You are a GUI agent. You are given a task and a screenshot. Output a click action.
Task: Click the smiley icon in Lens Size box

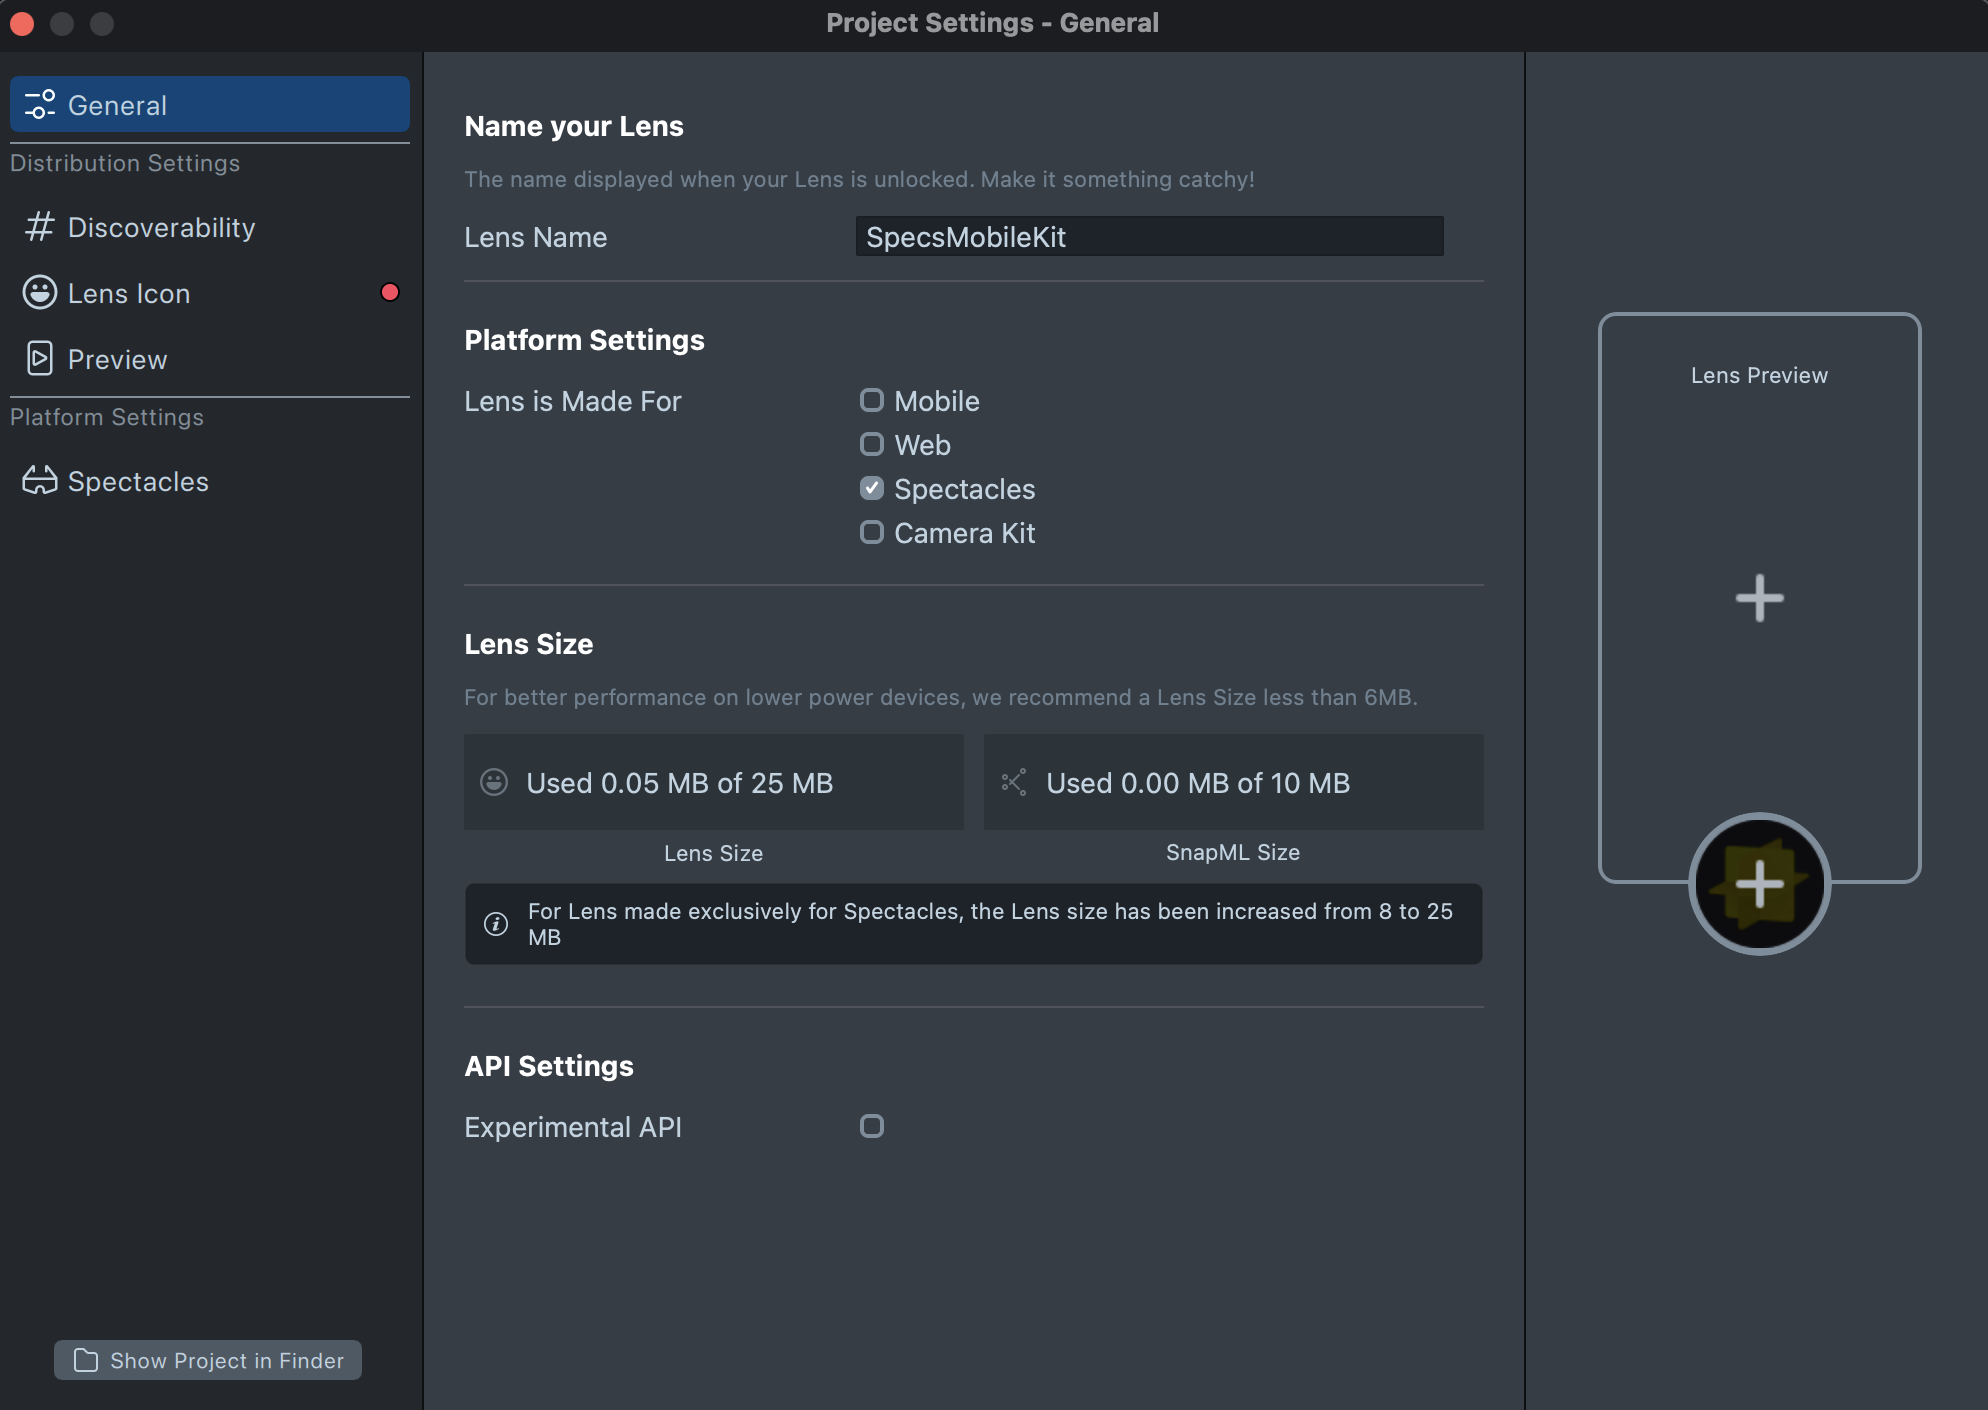click(494, 782)
